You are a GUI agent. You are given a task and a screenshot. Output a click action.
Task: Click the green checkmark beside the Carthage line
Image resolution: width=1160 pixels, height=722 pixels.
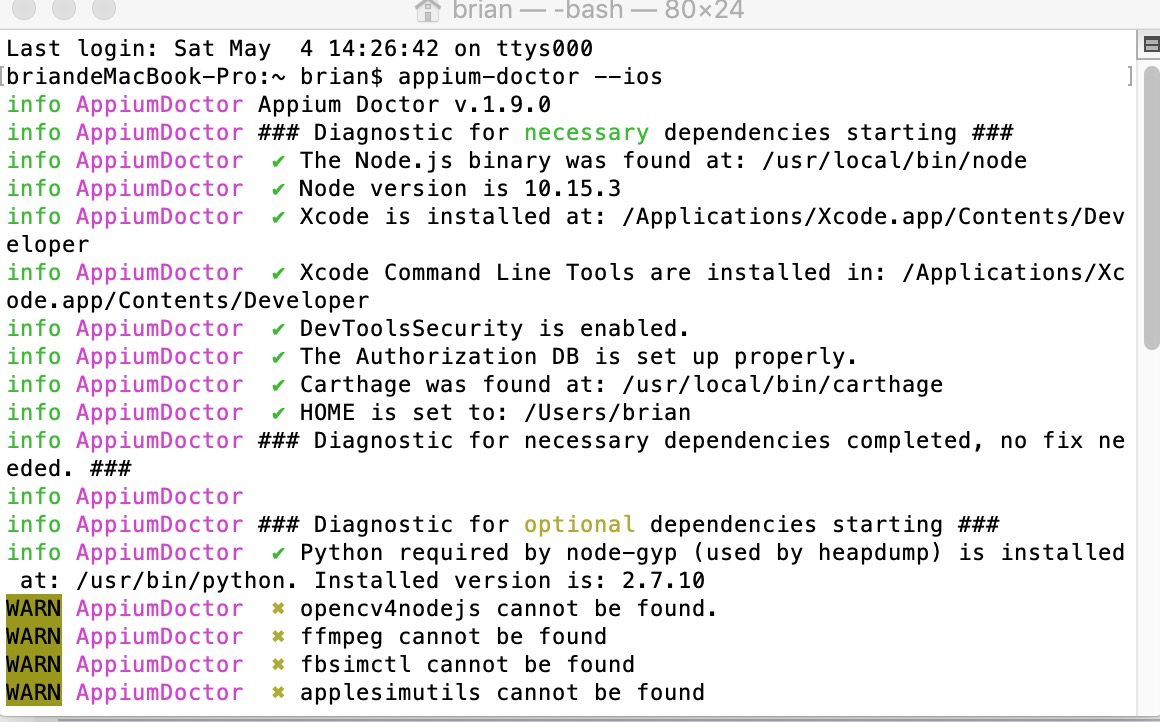click(x=277, y=384)
